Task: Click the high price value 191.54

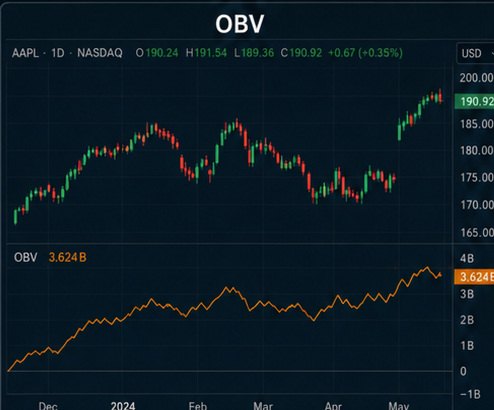Action: click(x=211, y=53)
